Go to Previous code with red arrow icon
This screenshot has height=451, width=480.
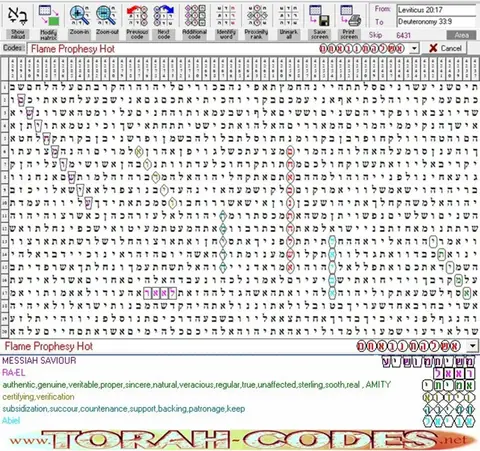click(137, 16)
